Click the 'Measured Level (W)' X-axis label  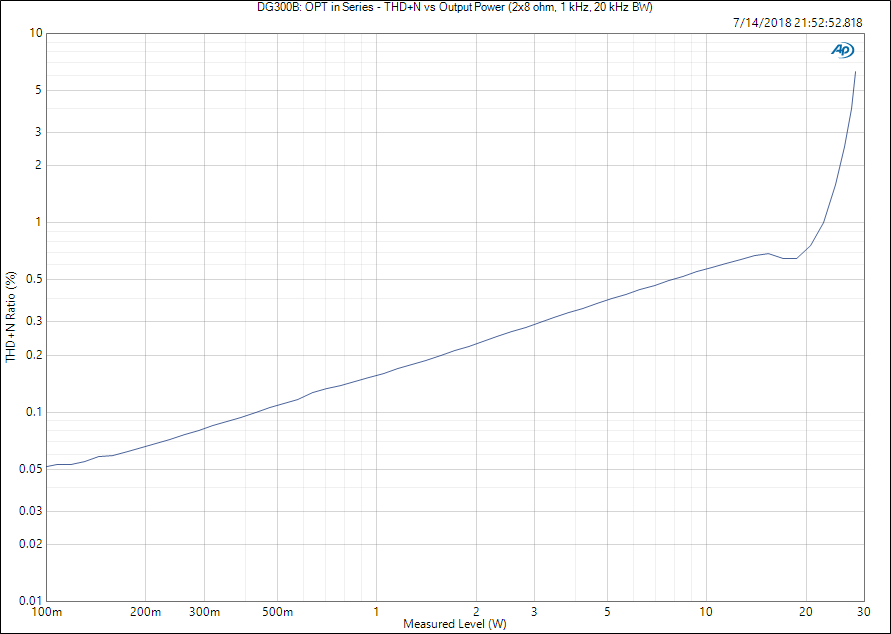coord(455,624)
